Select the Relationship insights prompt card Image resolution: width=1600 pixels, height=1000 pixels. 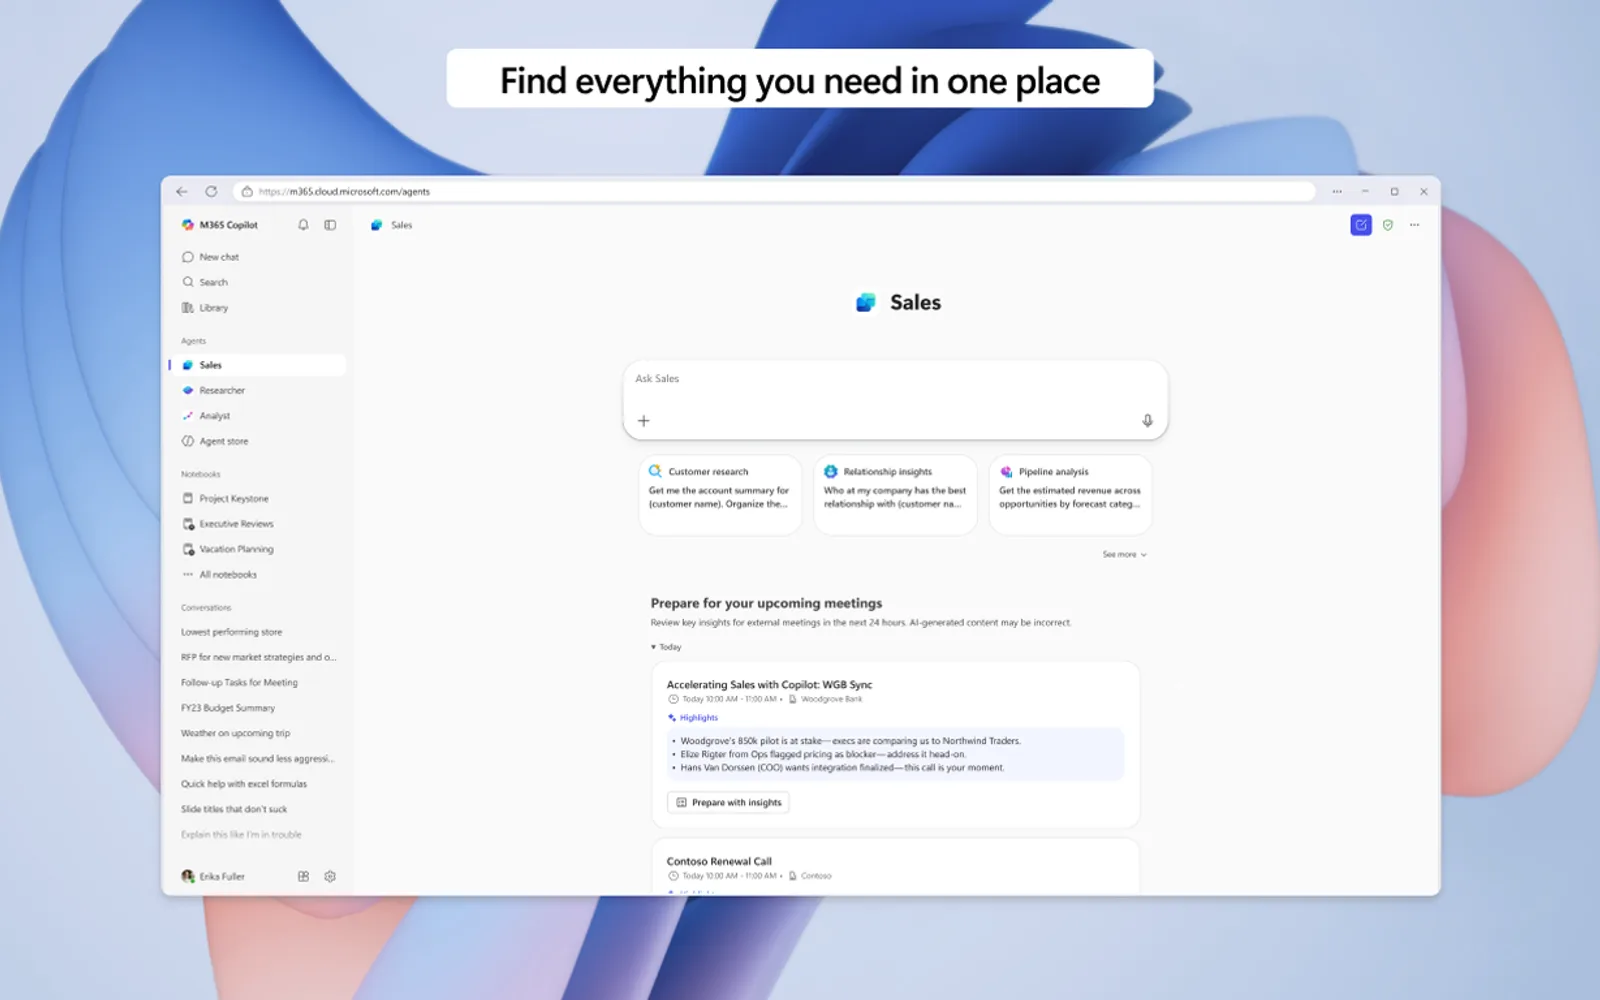point(895,494)
